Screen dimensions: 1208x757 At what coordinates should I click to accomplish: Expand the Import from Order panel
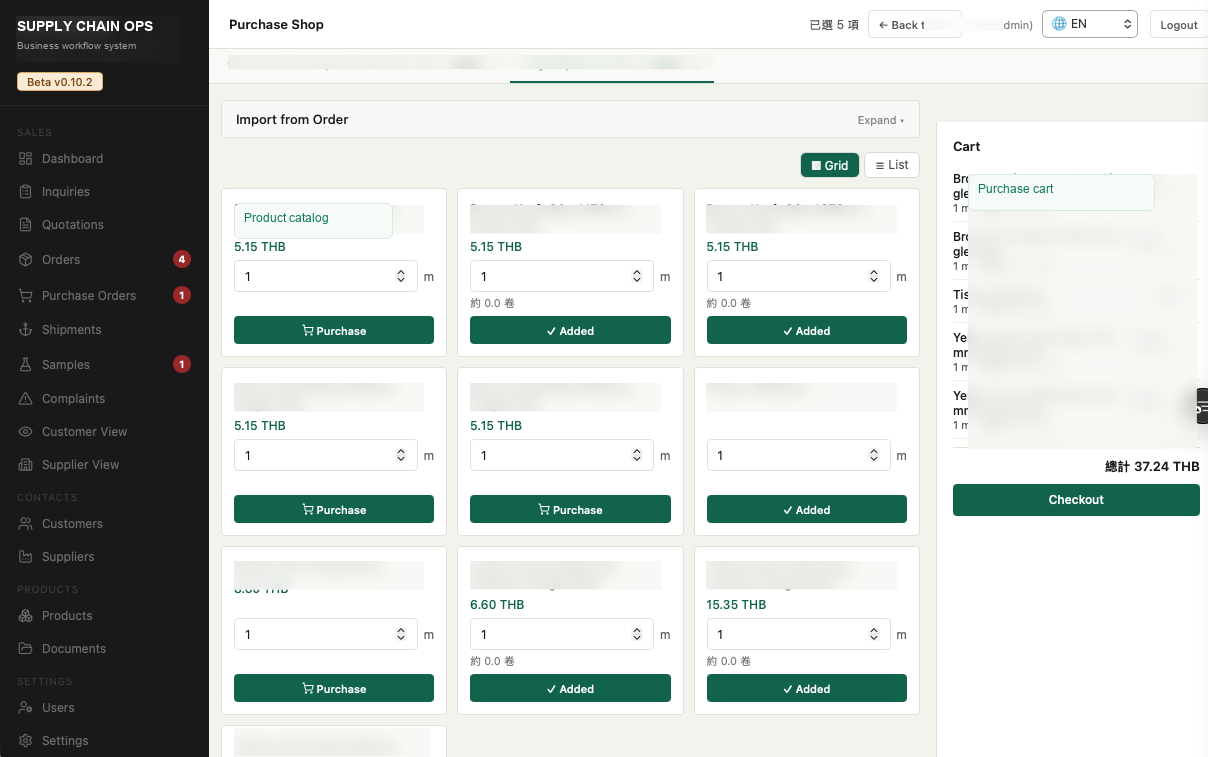881,120
